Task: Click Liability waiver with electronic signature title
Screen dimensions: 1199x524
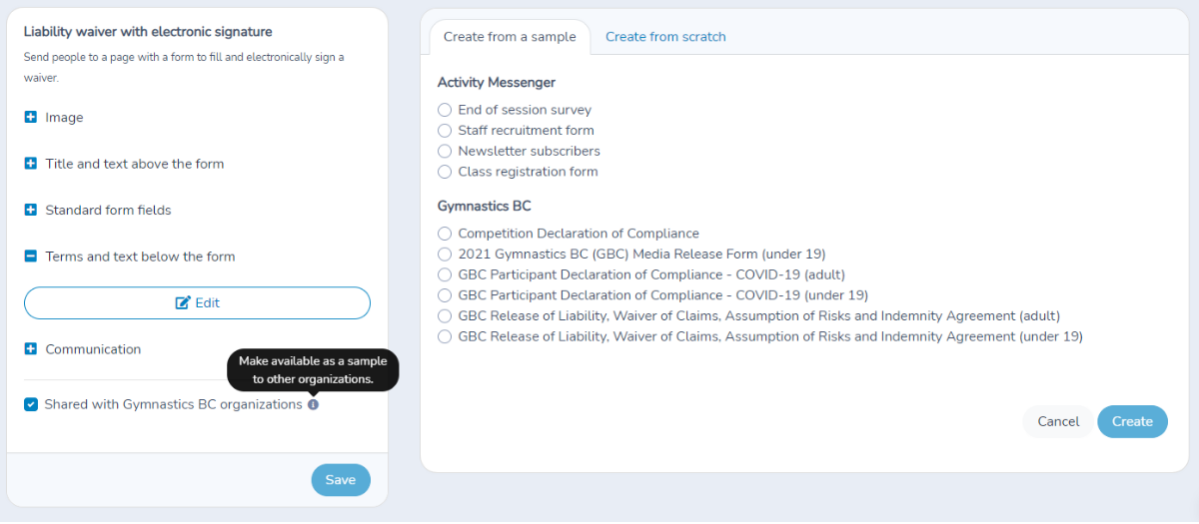Action: coord(148,31)
